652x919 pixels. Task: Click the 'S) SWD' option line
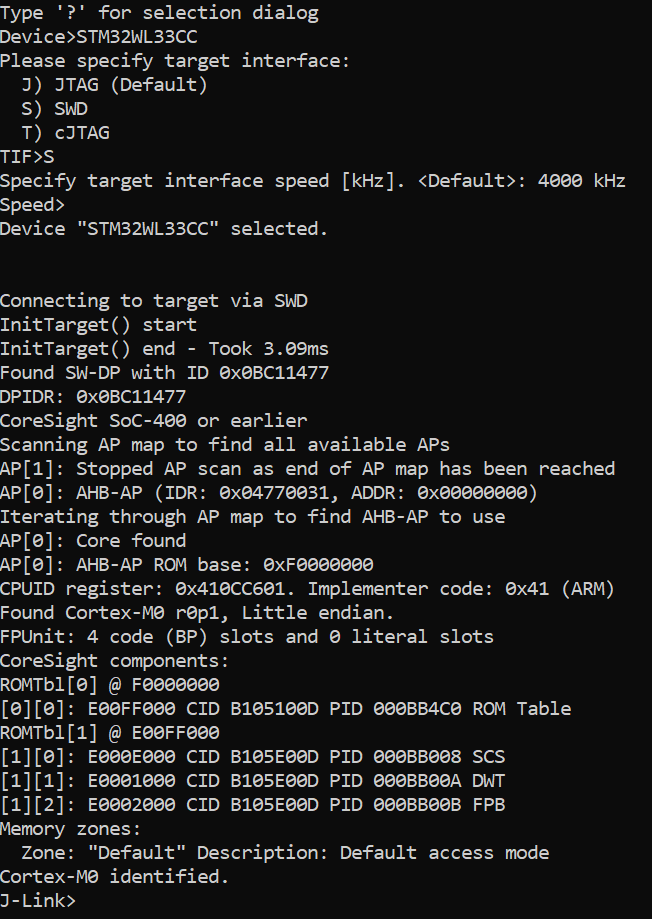(54, 109)
